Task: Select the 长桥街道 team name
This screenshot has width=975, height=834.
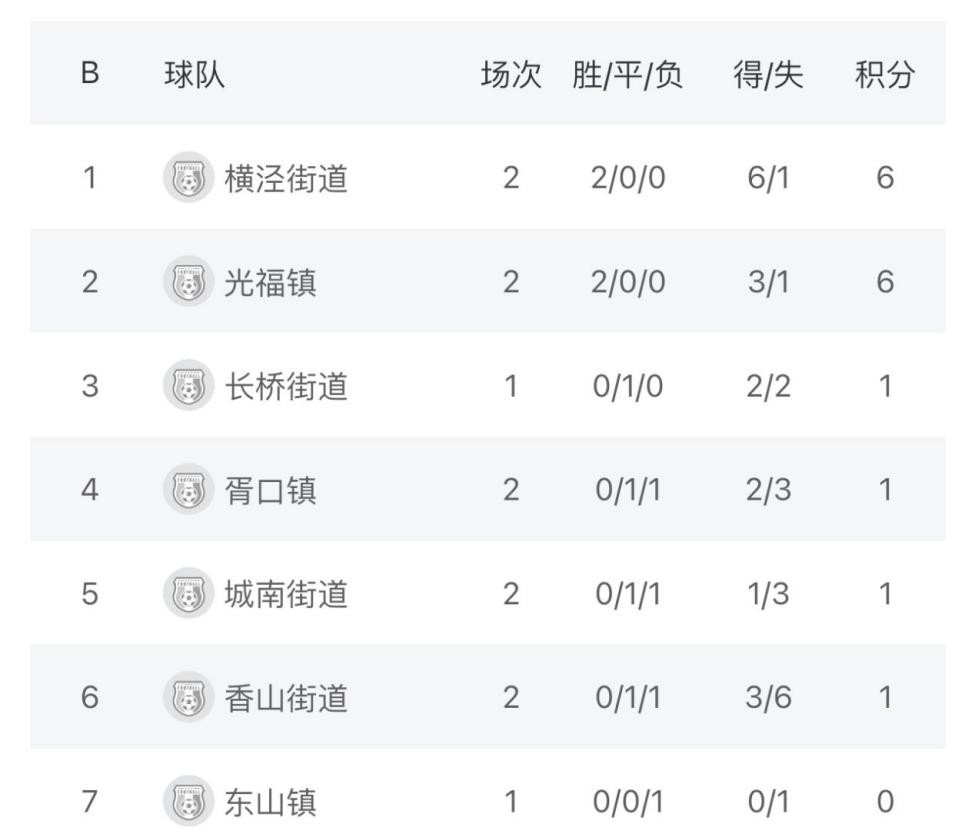Action: click(x=285, y=387)
